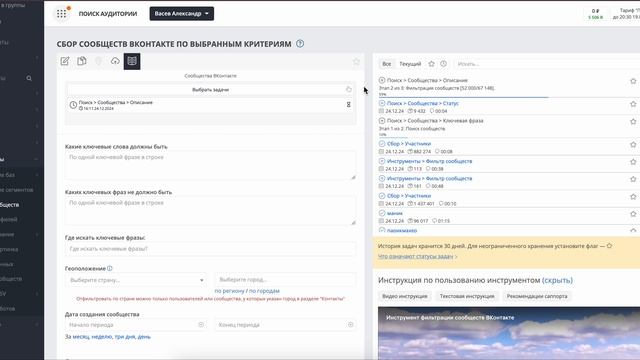Focus the Какие ключевые слова должны быть textarea

click(210, 165)
